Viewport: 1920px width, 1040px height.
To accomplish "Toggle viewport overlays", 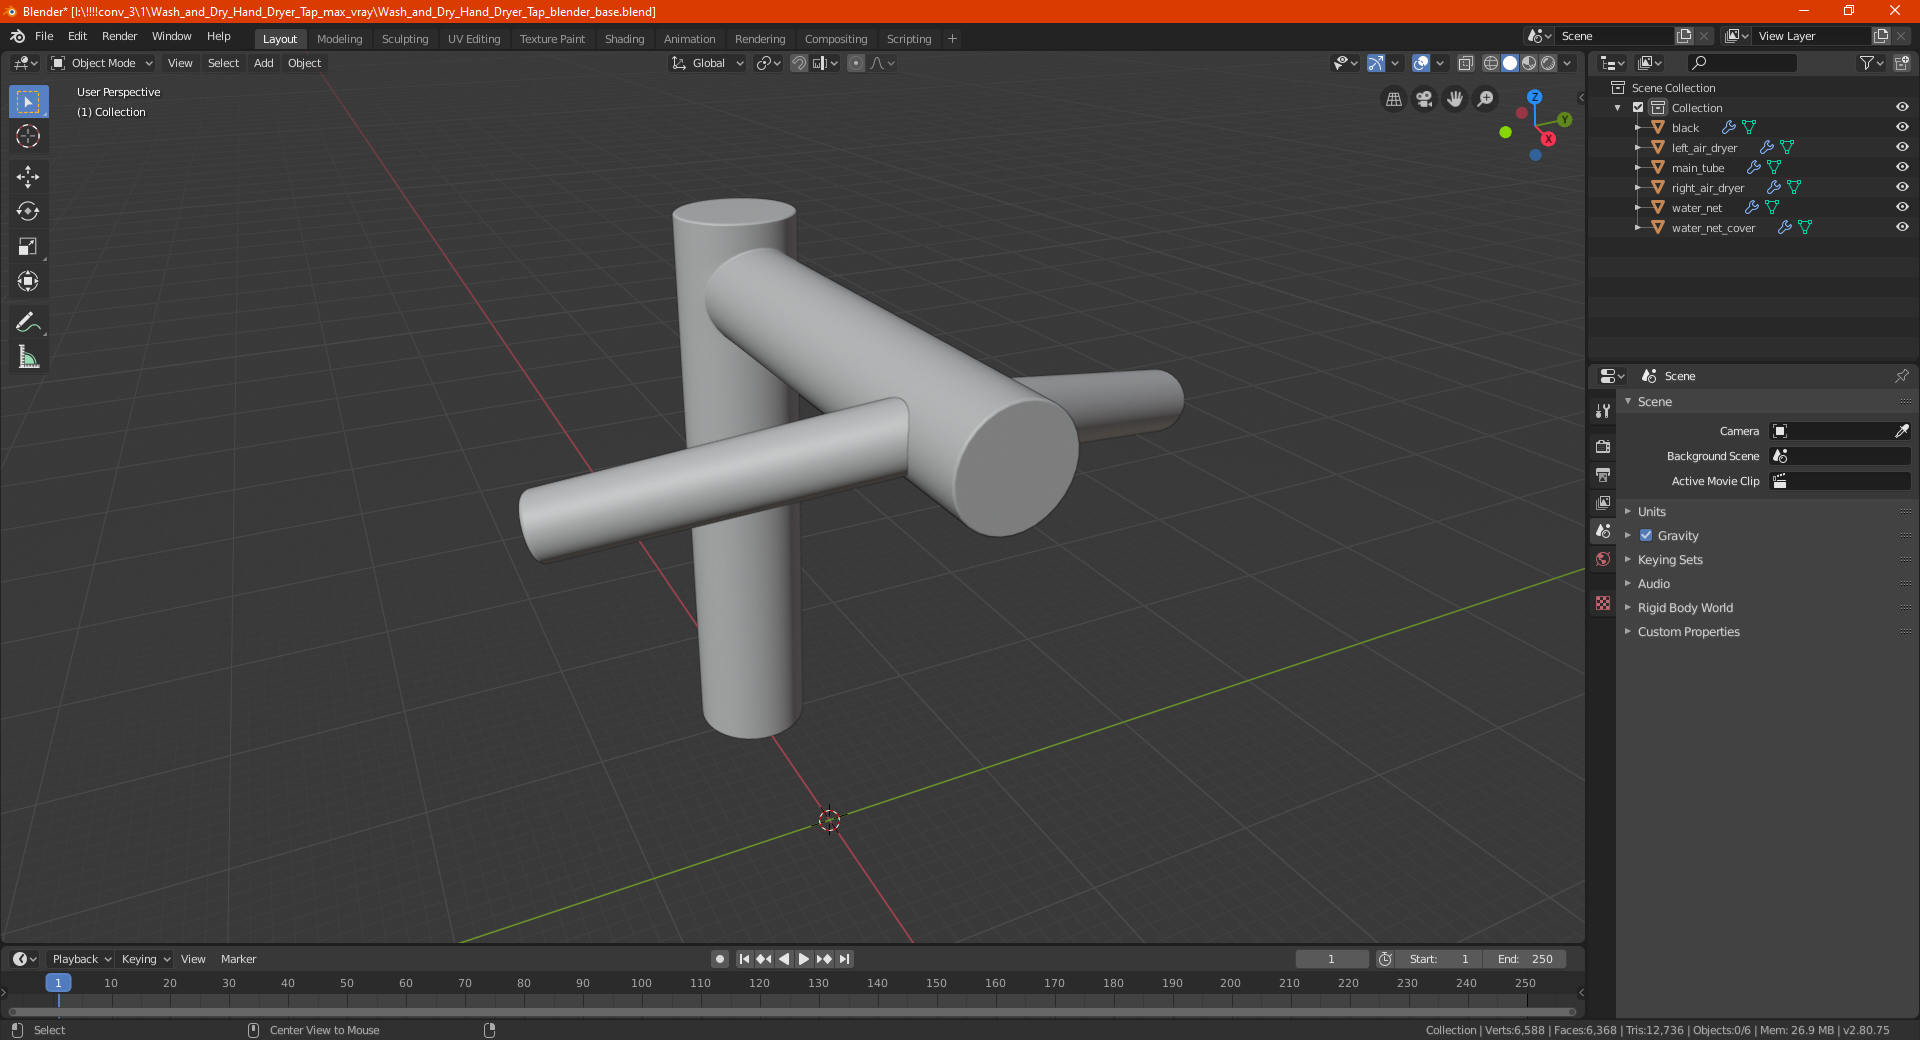I will tap(1421, 63).
